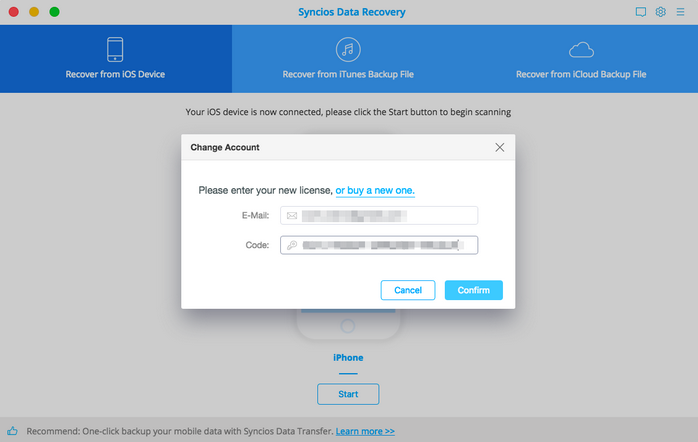Screen dimensions: 698x442
Task: Switch to Recover from iCloud Backup File
Action: point(581,58)
